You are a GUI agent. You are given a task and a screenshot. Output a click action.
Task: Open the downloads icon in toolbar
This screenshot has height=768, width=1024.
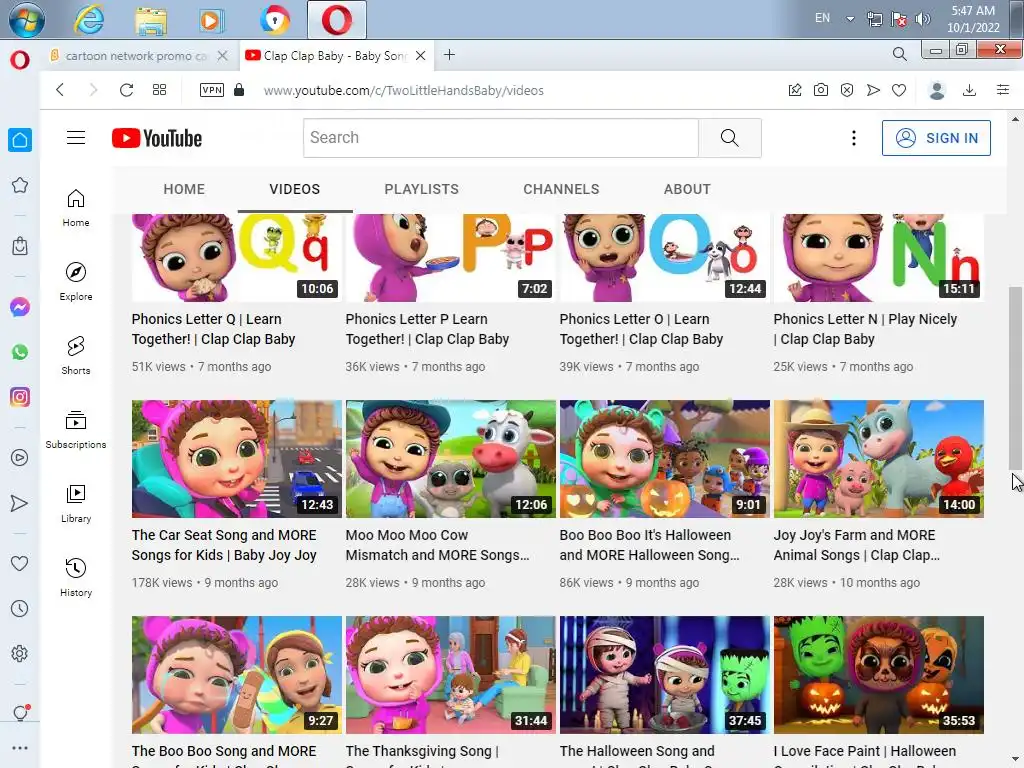[x=970, y=90]
